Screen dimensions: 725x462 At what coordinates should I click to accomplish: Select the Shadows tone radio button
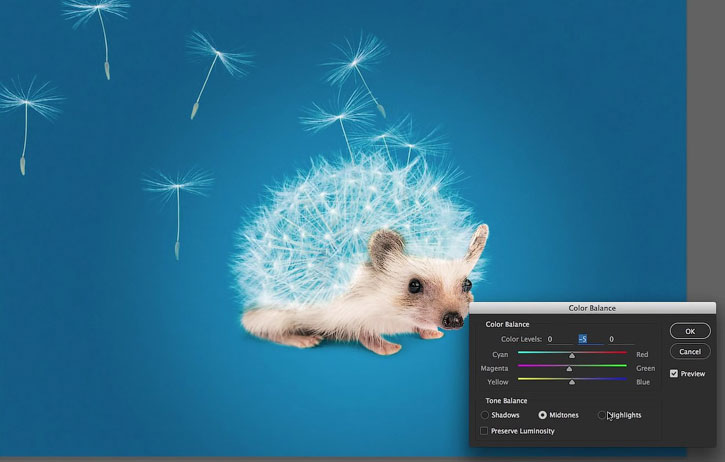[x=485, y=415]
